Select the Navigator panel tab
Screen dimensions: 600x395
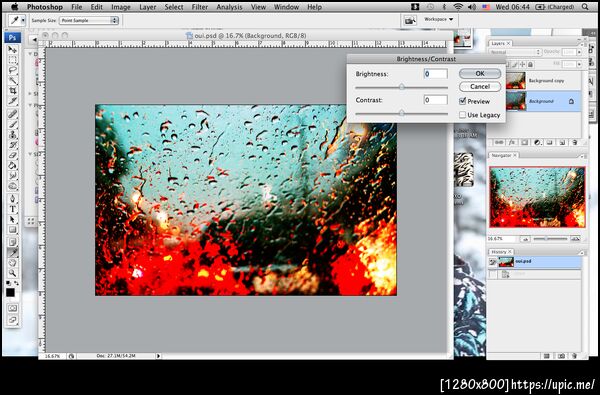click(x=504, y=155)
